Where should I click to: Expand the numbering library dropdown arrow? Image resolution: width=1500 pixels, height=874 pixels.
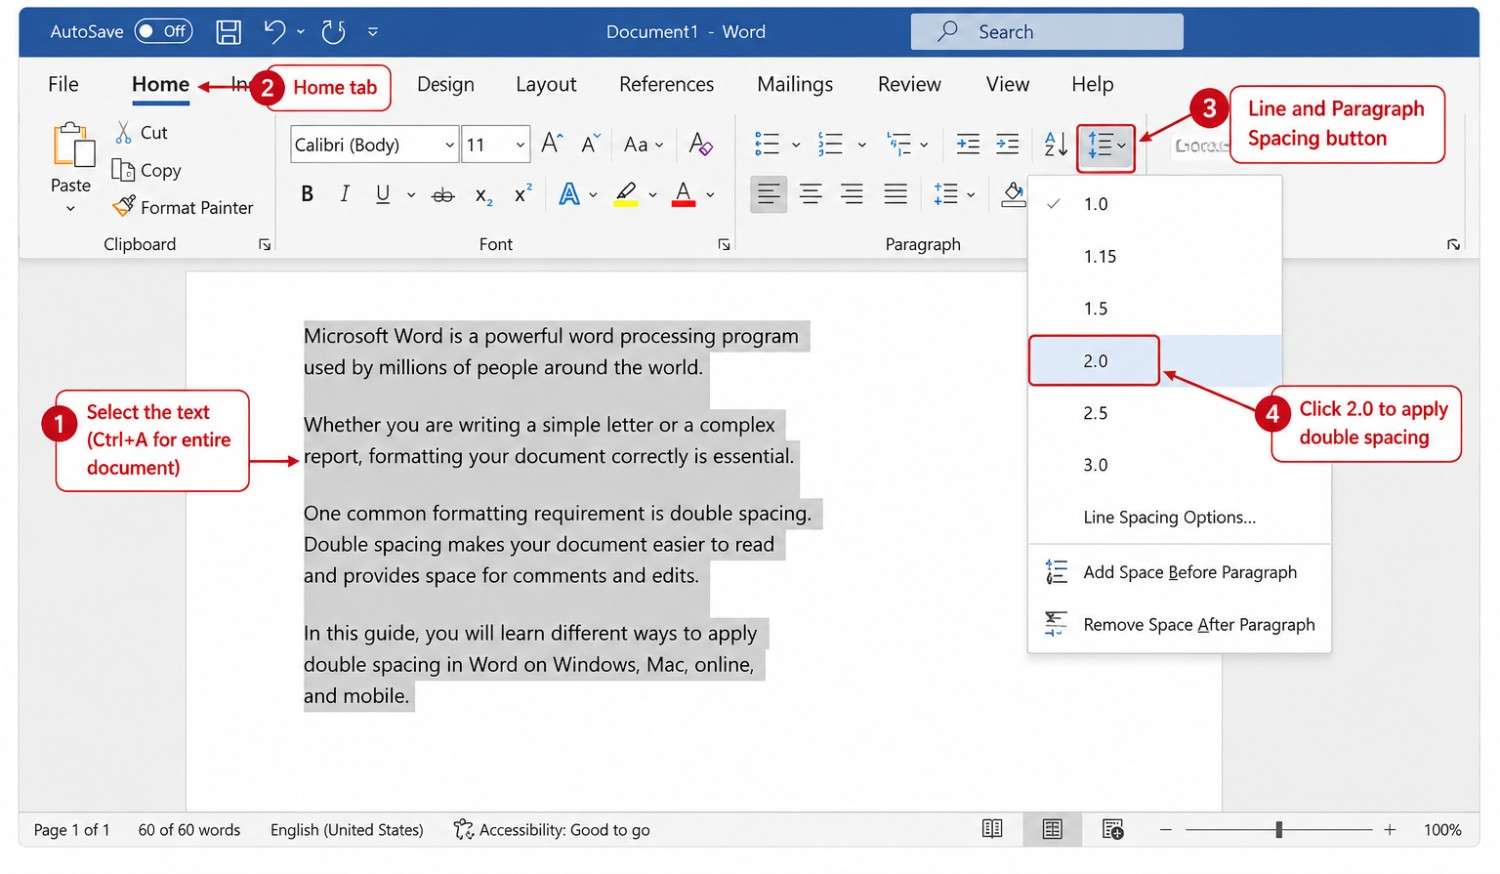(x=861, y=145)
